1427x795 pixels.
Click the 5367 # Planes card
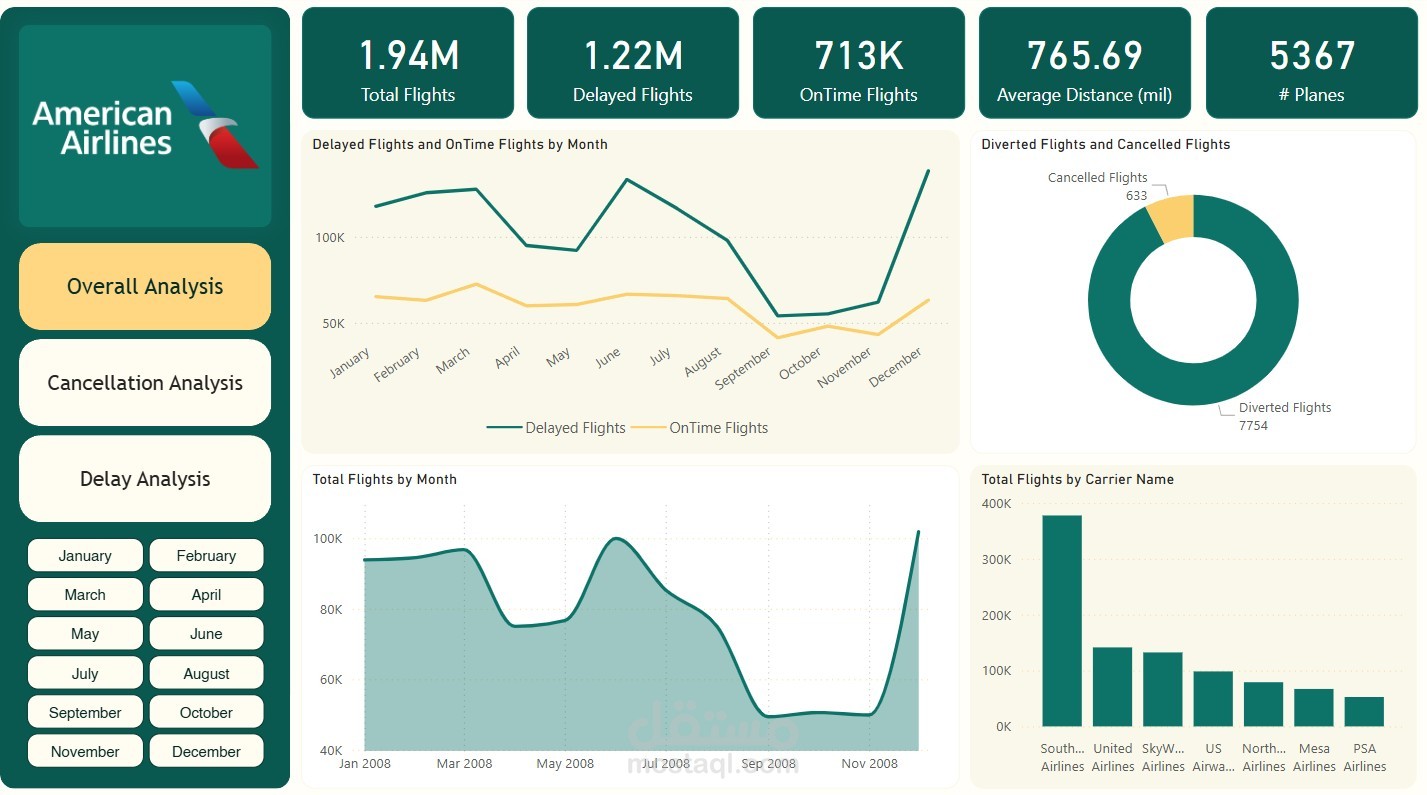pos(1312,63)
